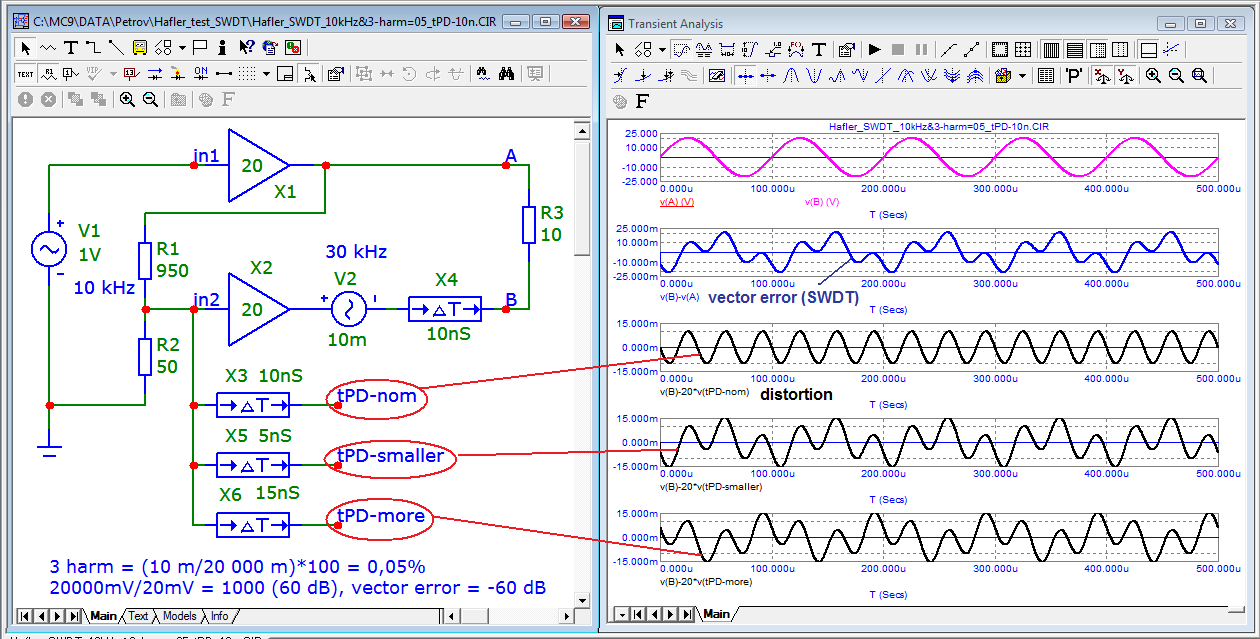The width and height of the screenshot is (1260, 639).
Task: Select the Main tab in Transient Analysis
Action: click(716, 613)
